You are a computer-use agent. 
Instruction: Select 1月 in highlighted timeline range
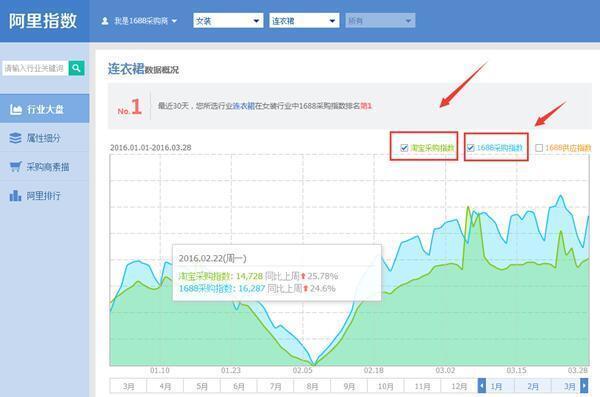click(x=496, y=386)
